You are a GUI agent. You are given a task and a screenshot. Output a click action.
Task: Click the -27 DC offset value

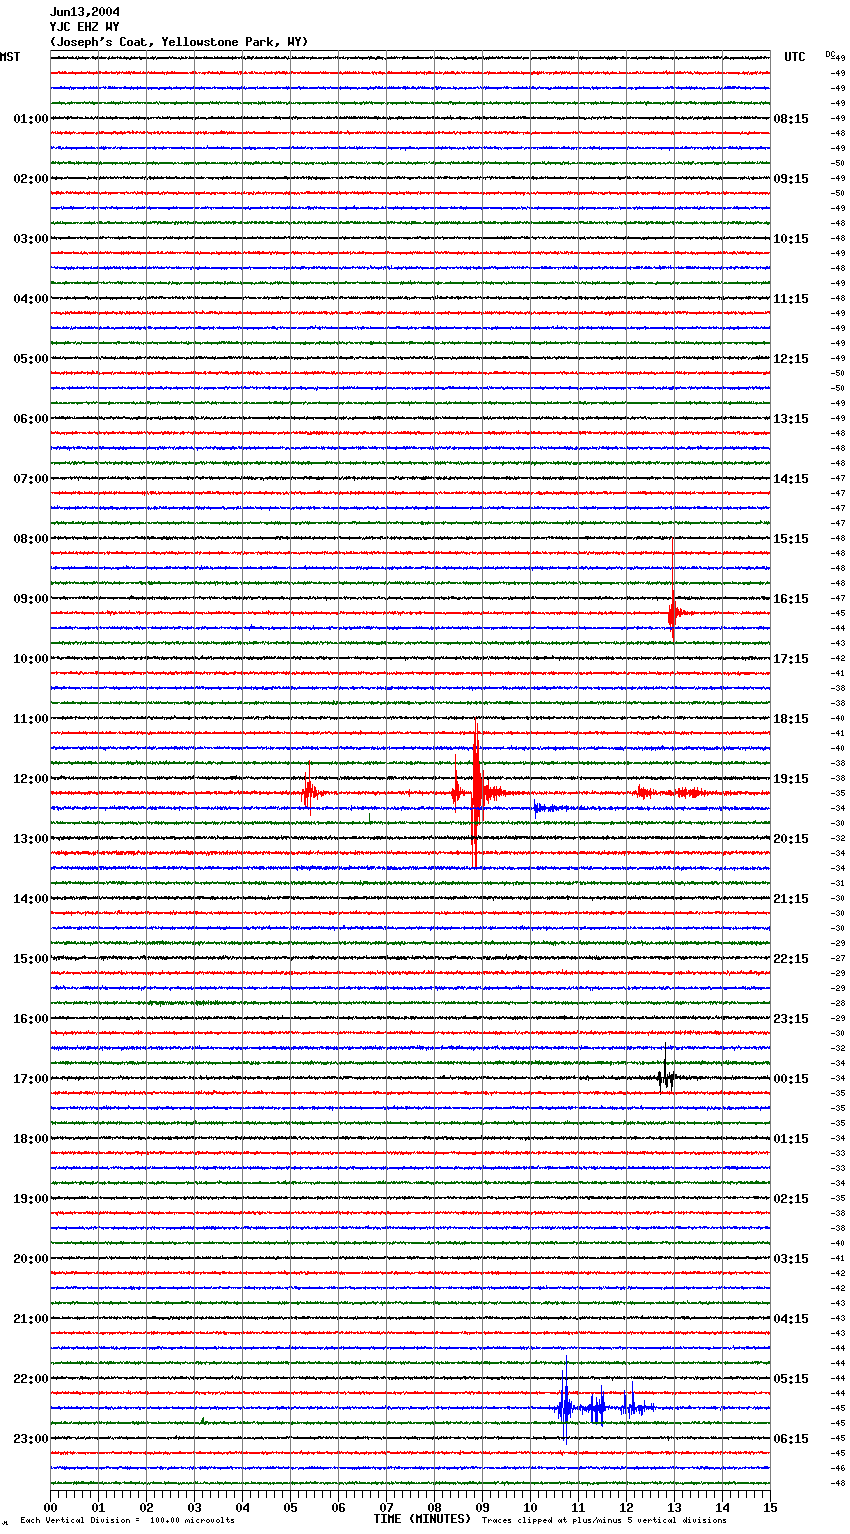click(839, 958)
